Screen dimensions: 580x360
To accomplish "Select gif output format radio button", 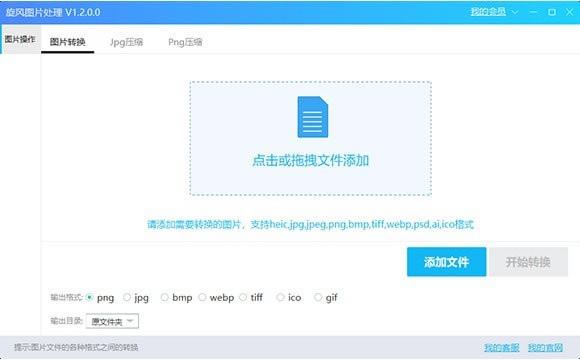I will [x=318, y=297].
